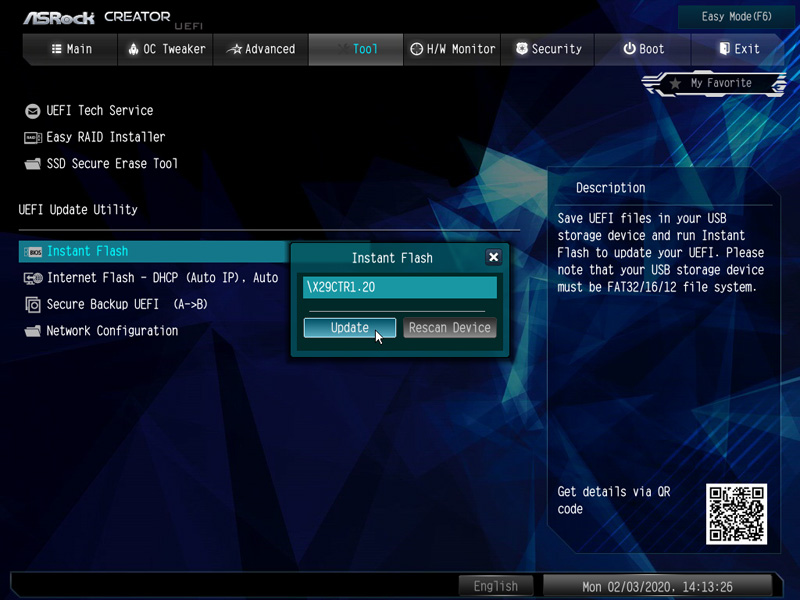Click the Instant Flash dialog title
Screen dimensions: 800x600
392,258
